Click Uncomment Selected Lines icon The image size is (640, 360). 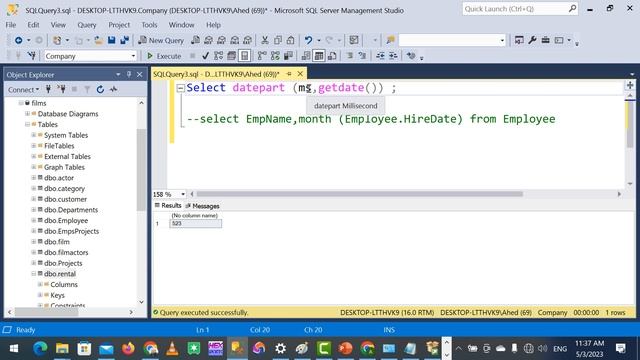click(362, 56)
